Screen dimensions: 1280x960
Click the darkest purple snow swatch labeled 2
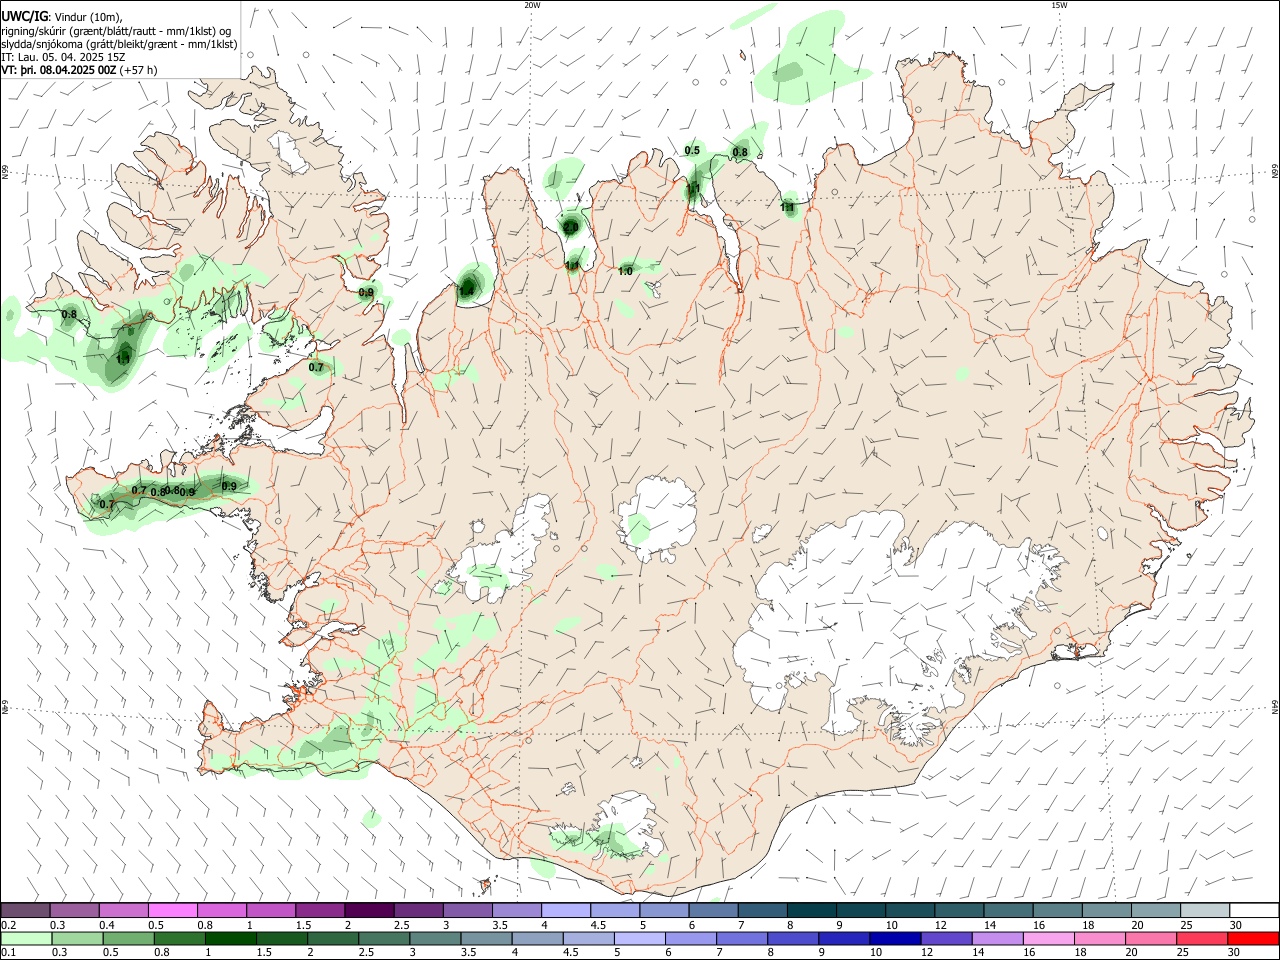[368, 910]
